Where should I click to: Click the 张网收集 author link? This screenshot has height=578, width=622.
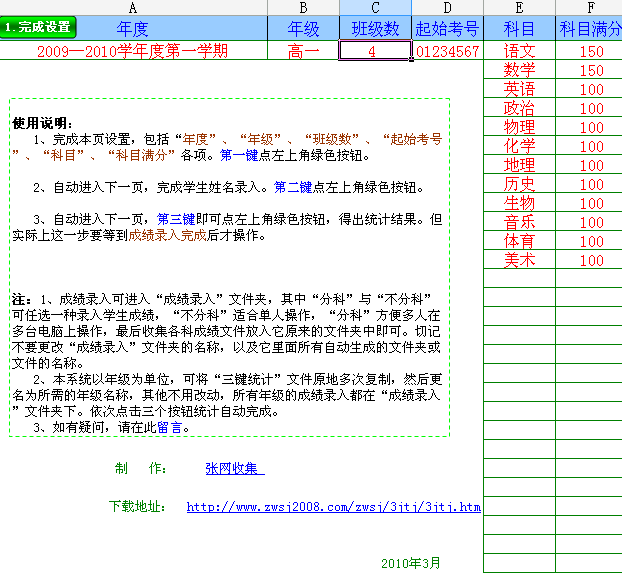click(234, 468)
